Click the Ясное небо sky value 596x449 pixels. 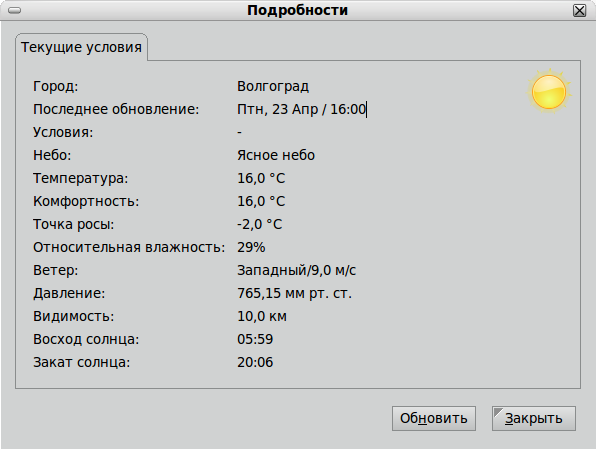pos(276,155)
